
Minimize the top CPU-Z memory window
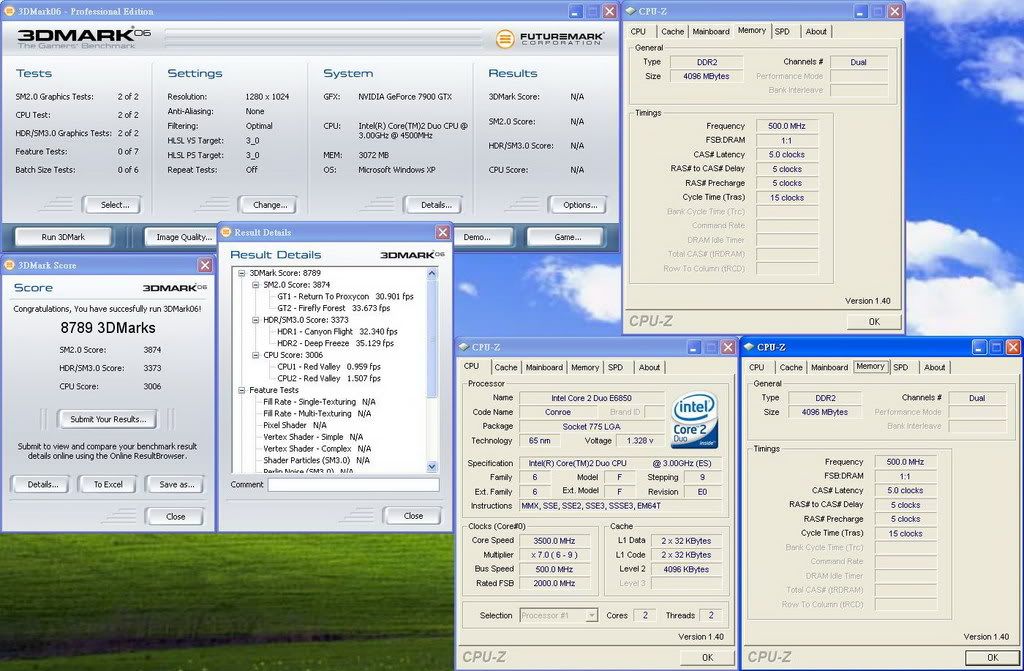(x=861, y=11)
